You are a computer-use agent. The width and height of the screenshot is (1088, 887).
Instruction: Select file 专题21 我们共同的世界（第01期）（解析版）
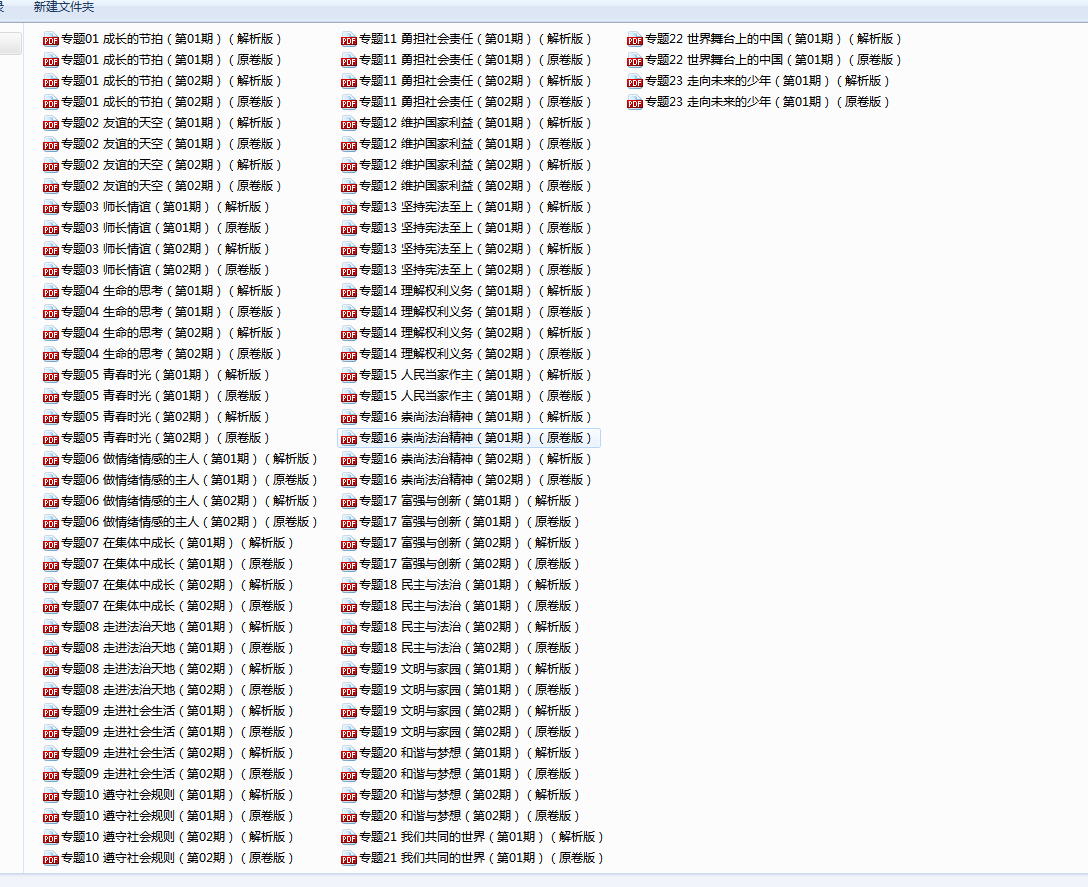tap(473, 837)
